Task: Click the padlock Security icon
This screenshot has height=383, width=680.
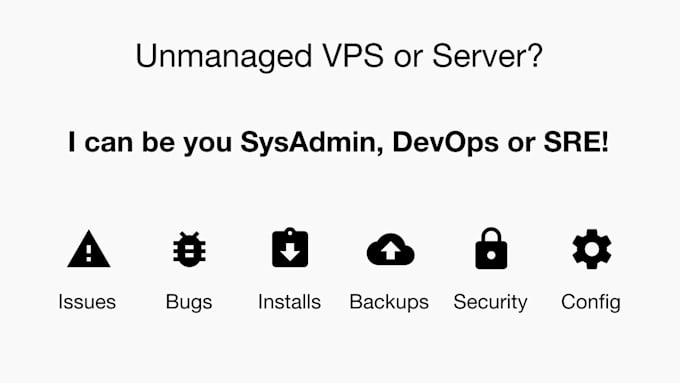Action: [x=491, y=249]
